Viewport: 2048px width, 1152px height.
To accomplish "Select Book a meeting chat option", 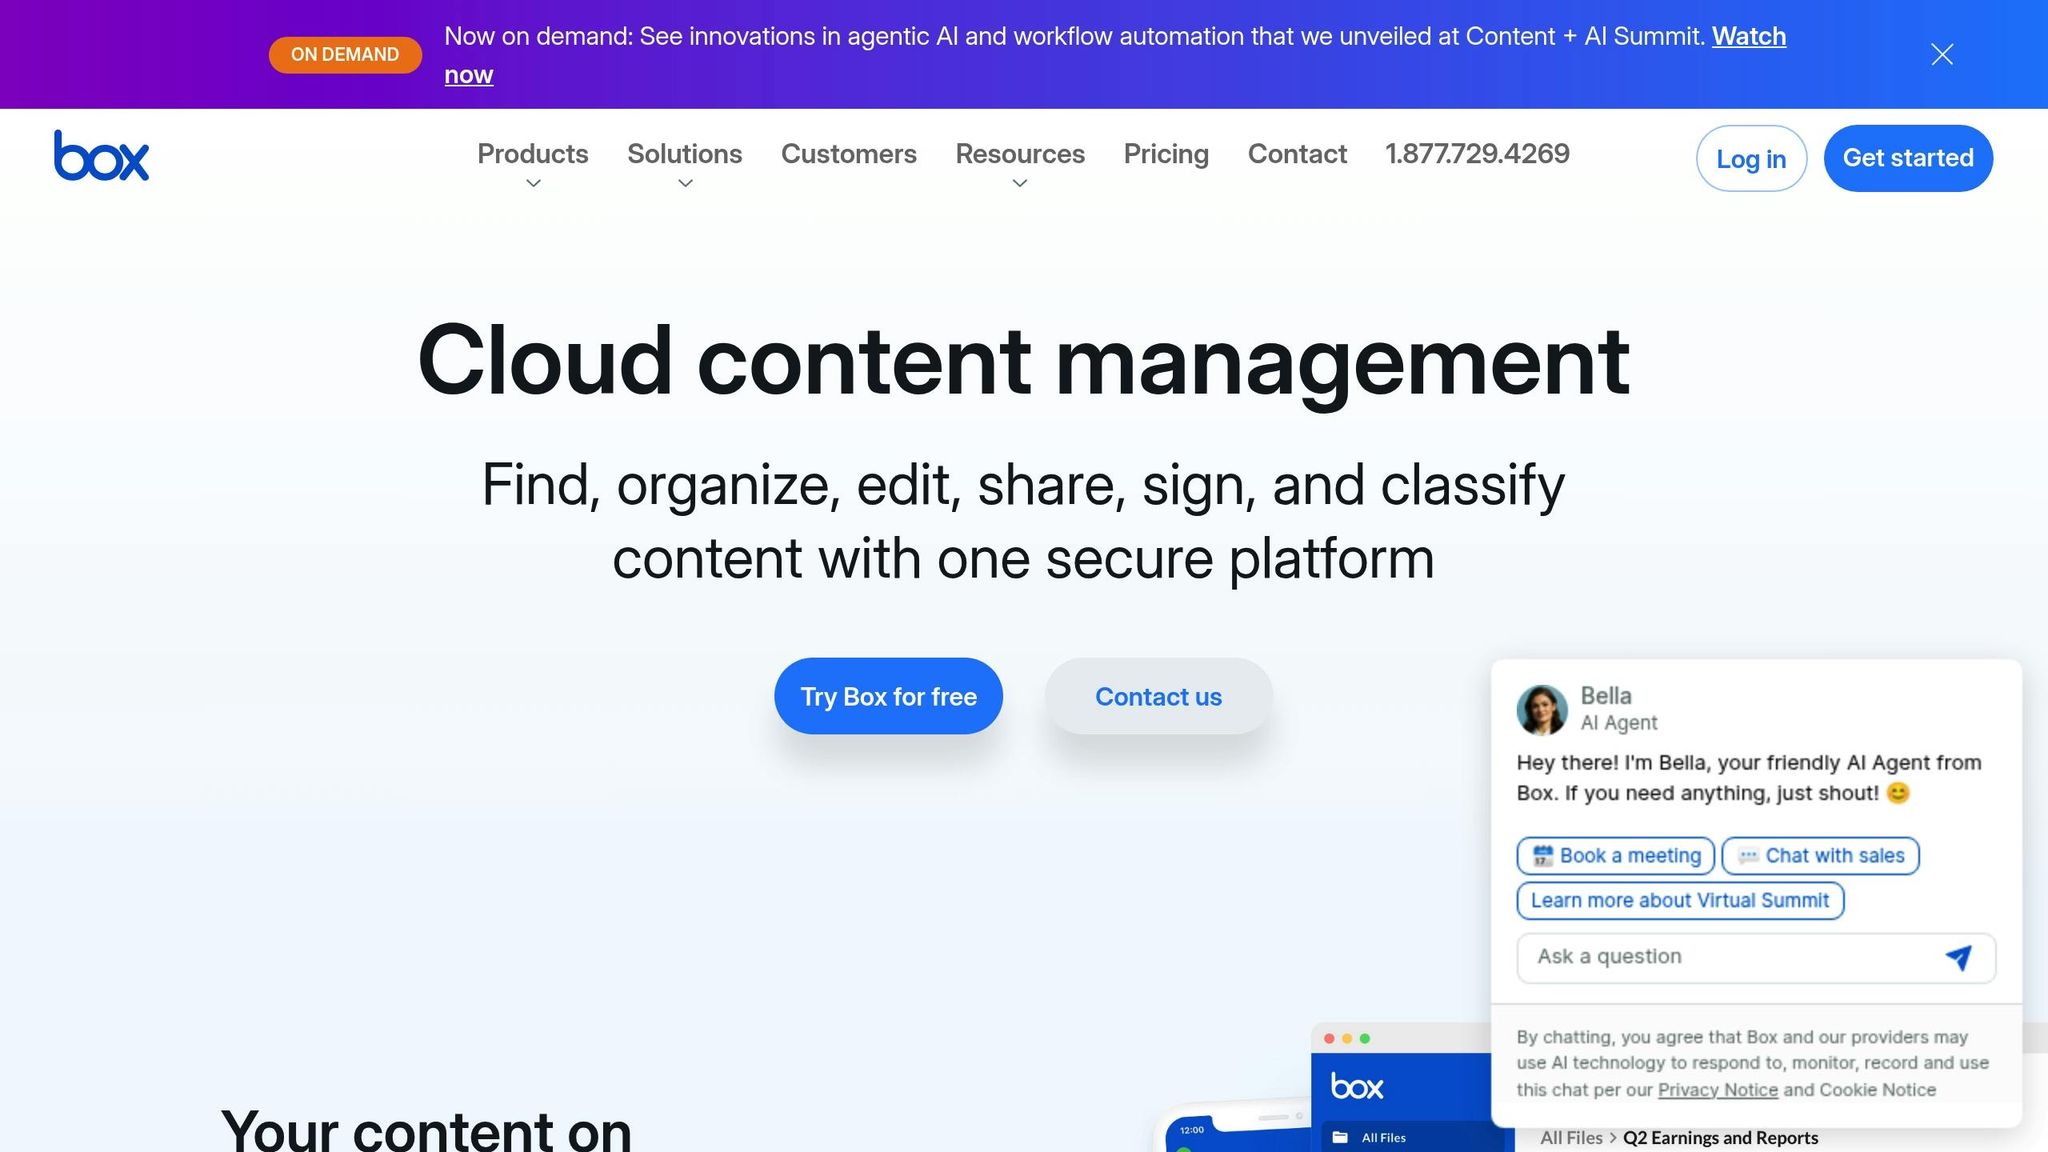I will pos(1616,856).
